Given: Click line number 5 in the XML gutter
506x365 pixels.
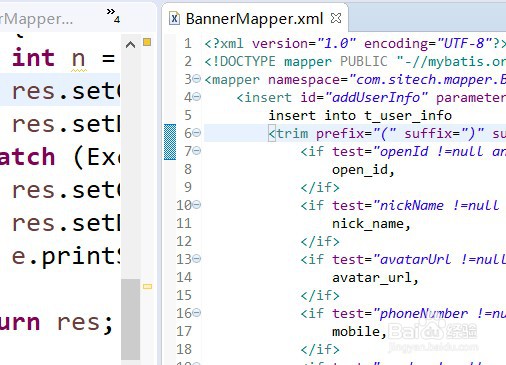Looking at the screenshot, I should tap(188, 115).
